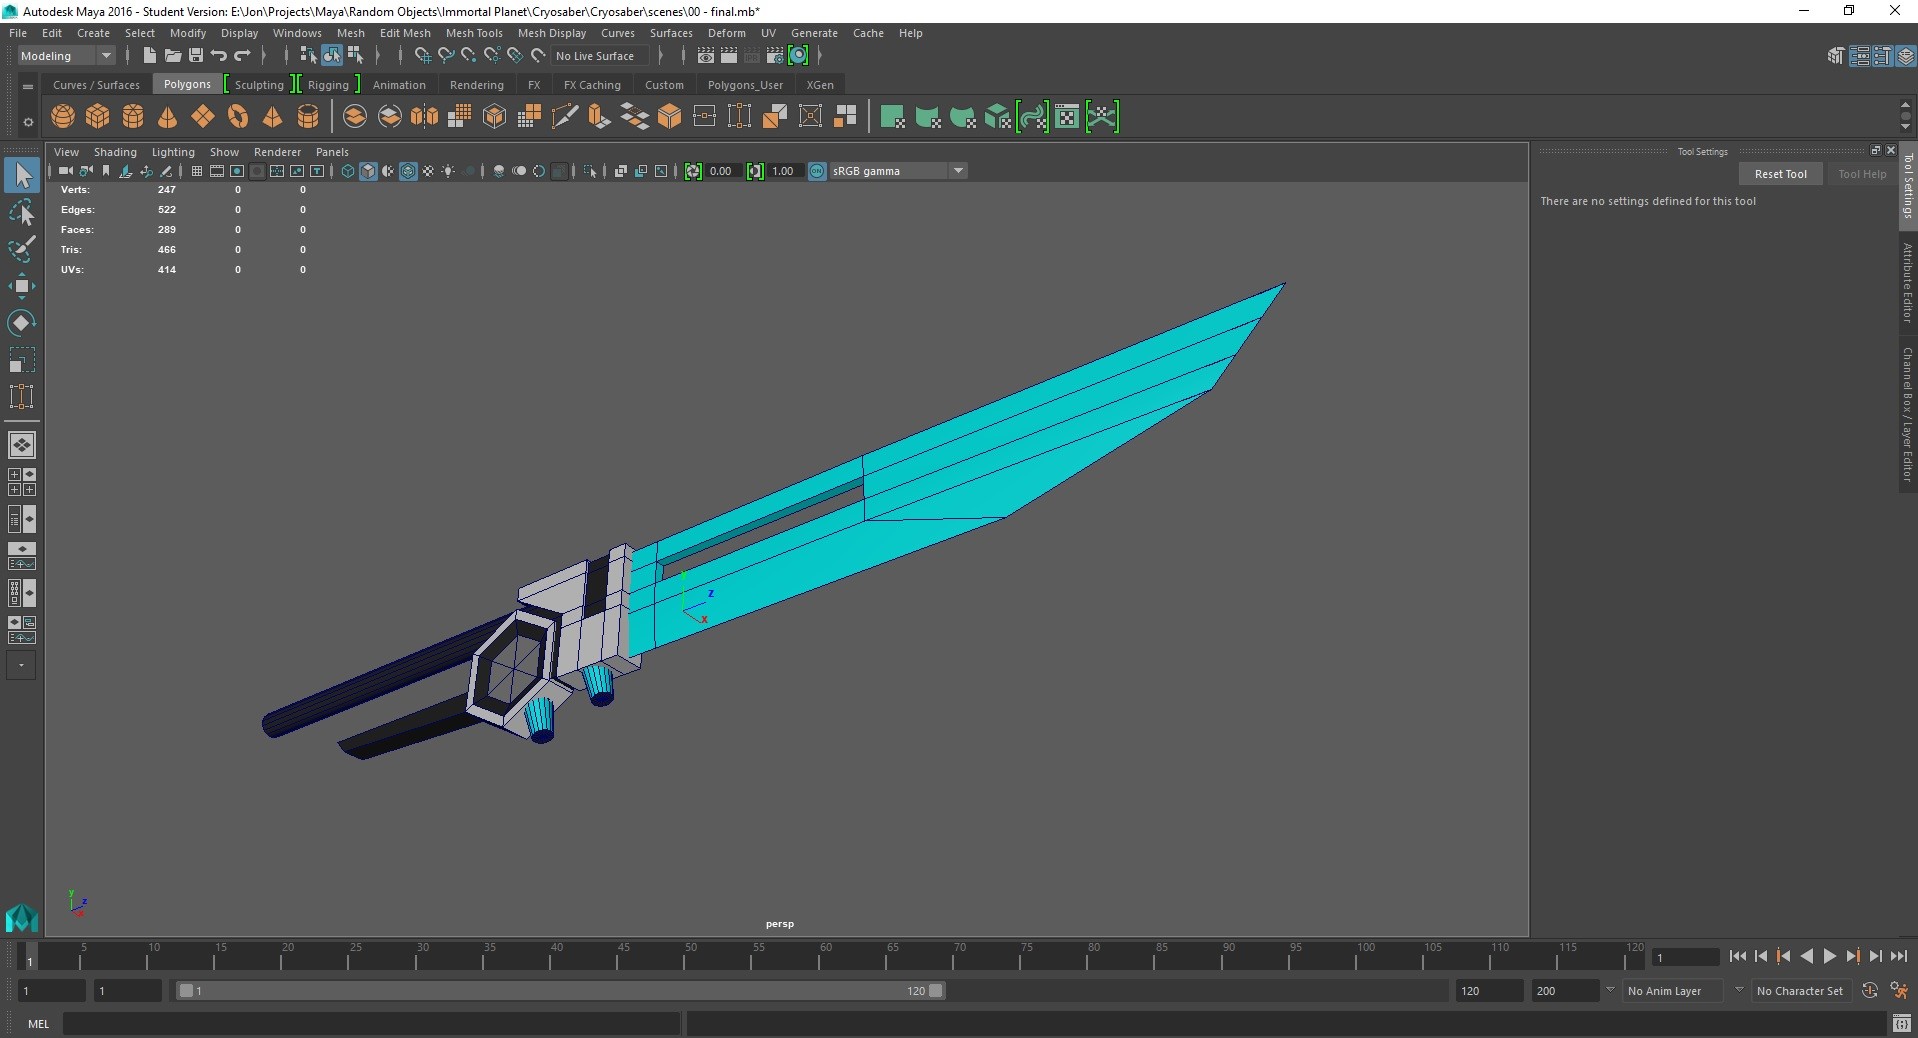This screenshot has width=1918, height=1038.
Task: Create a polygon sphere from shelf
Action: 63,117
